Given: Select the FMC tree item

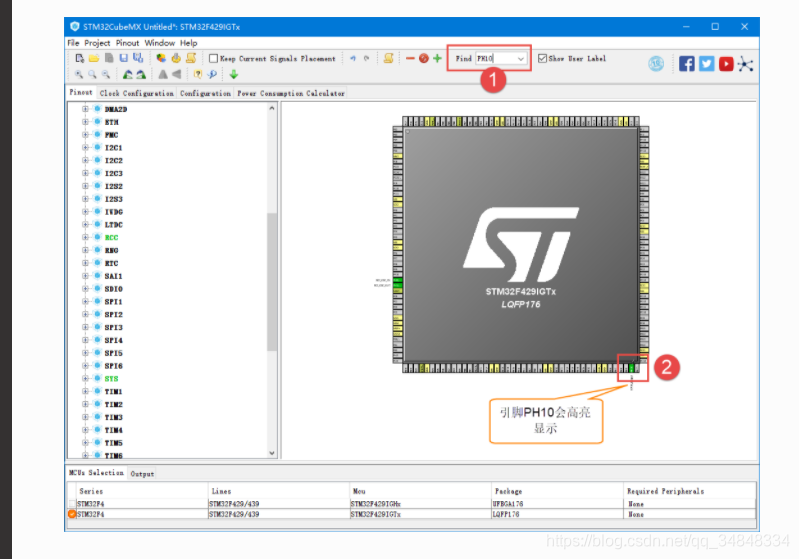Looking at the screenshot, I should (112, 135).
